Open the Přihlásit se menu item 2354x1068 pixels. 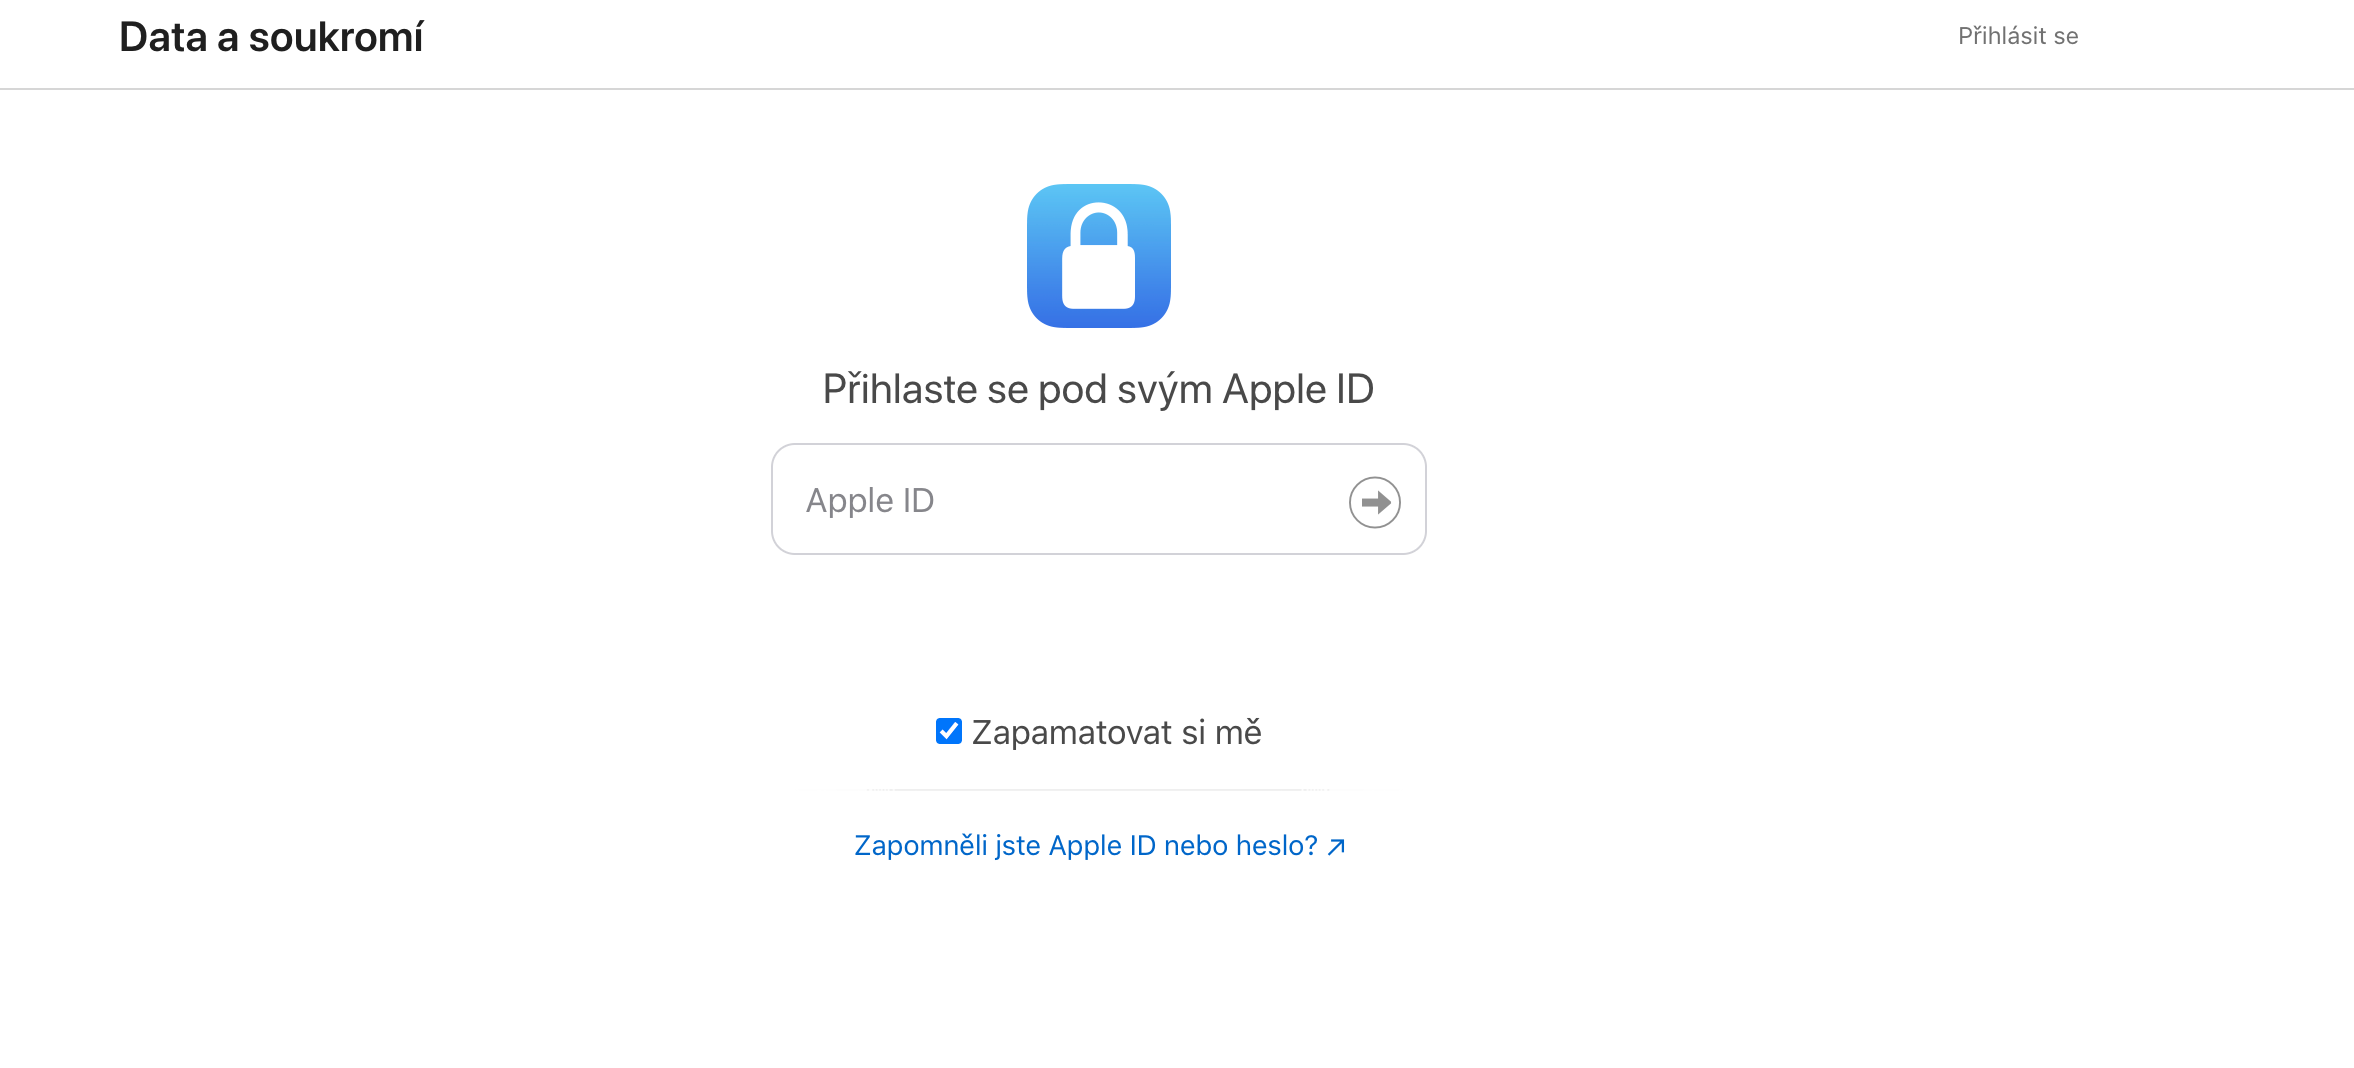click(x=2017, y=36)
